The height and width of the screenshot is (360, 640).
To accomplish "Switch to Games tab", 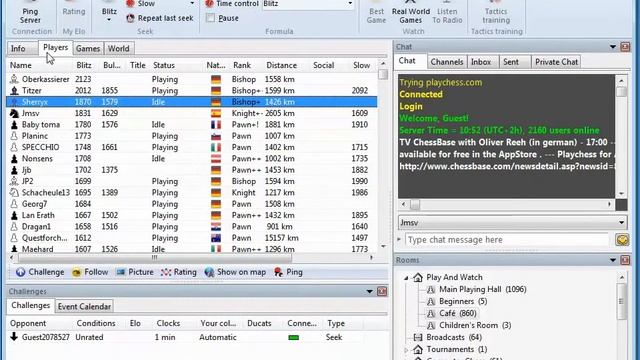I will point(88,49).
